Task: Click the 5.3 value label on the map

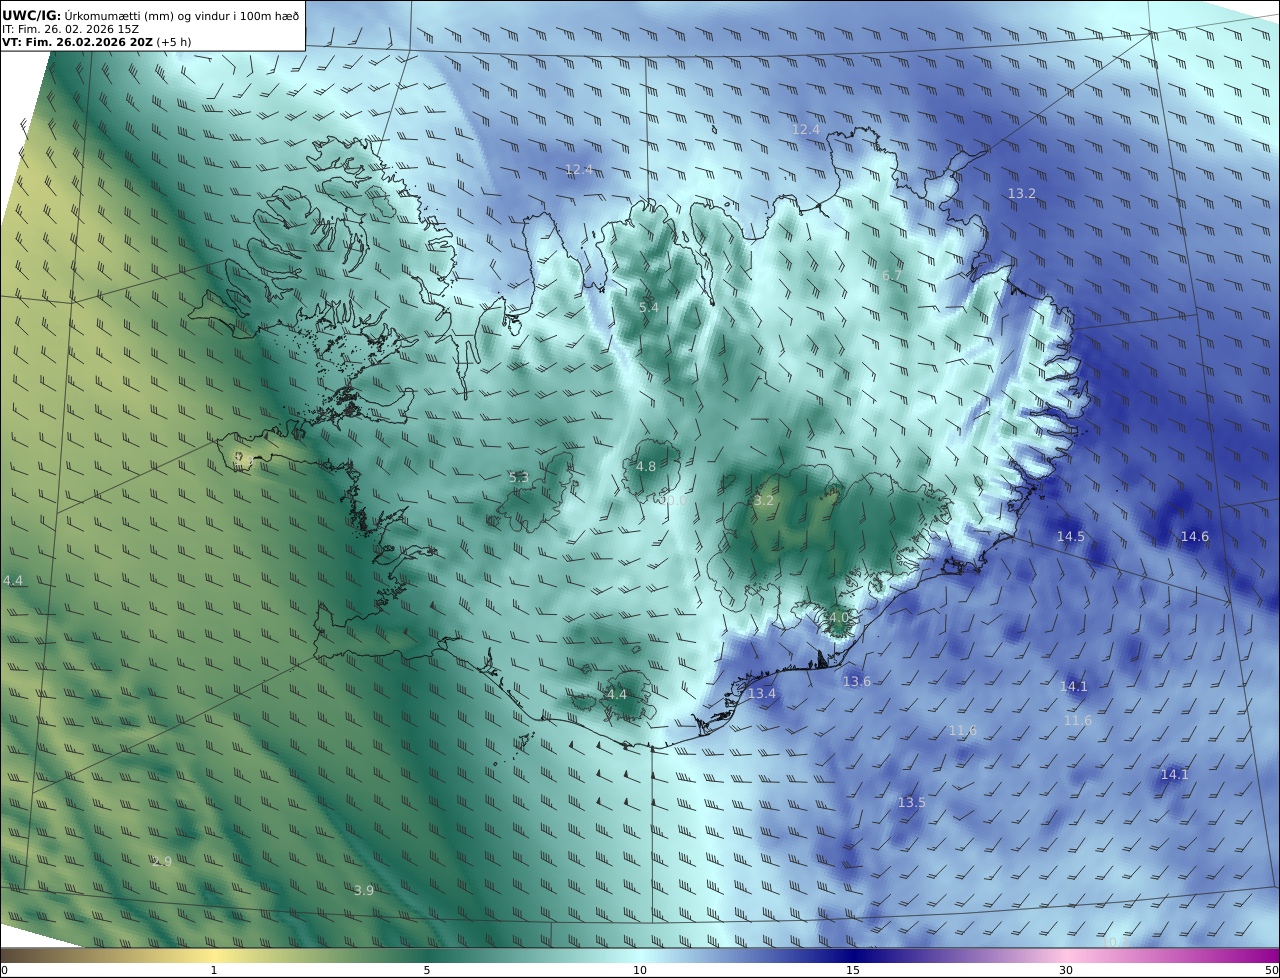Action: 519,477
